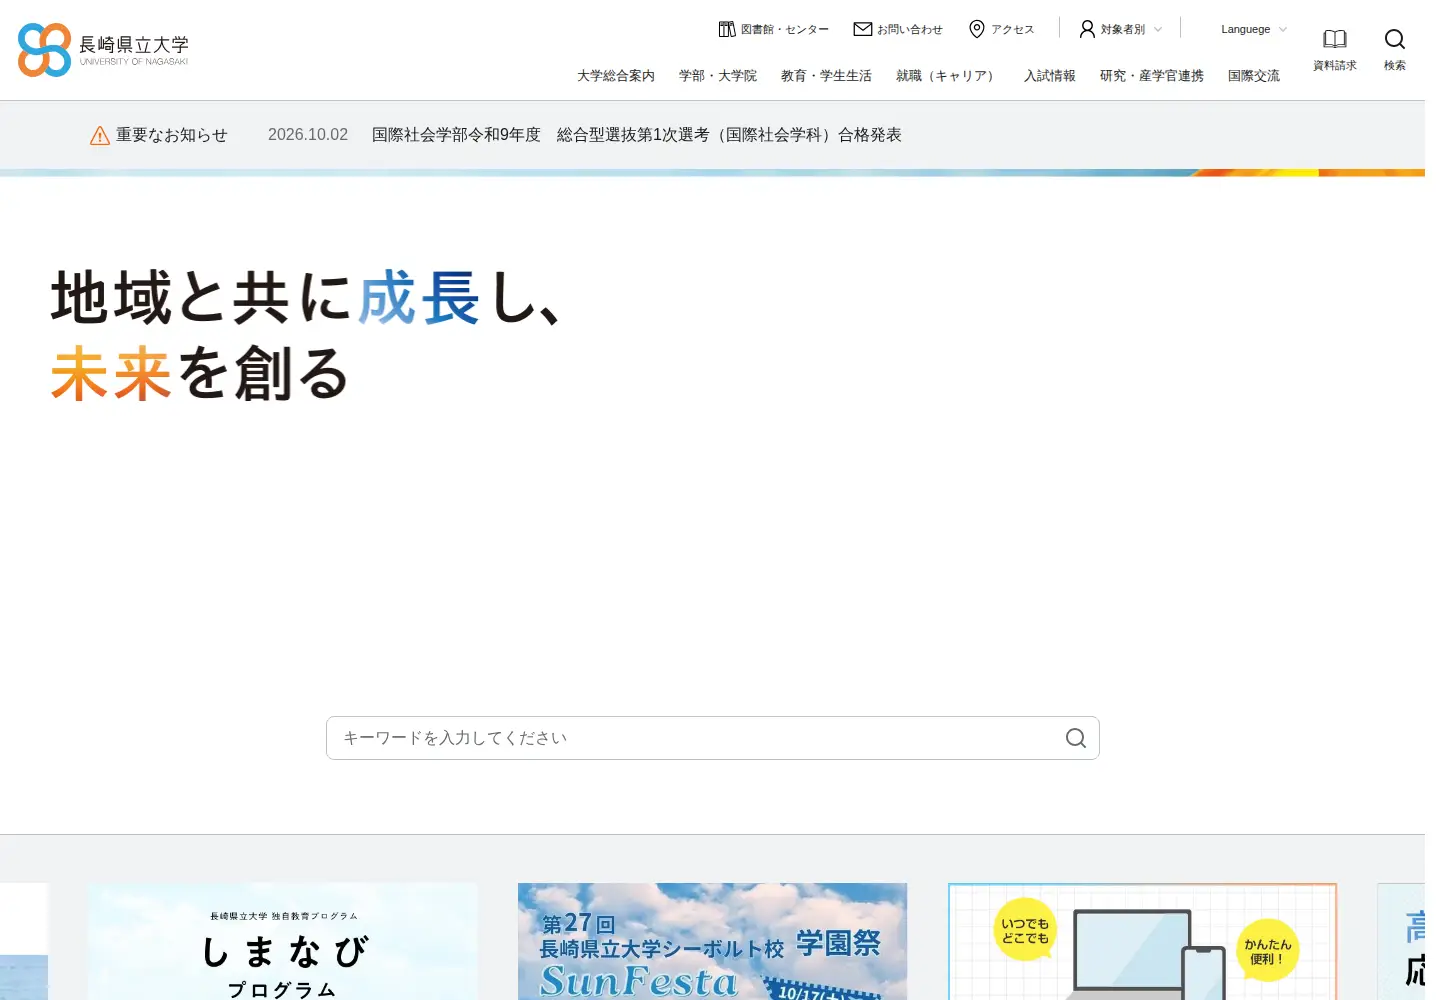
Task: Open the 教育・学生生活 menu
Action: click(826, 76)
